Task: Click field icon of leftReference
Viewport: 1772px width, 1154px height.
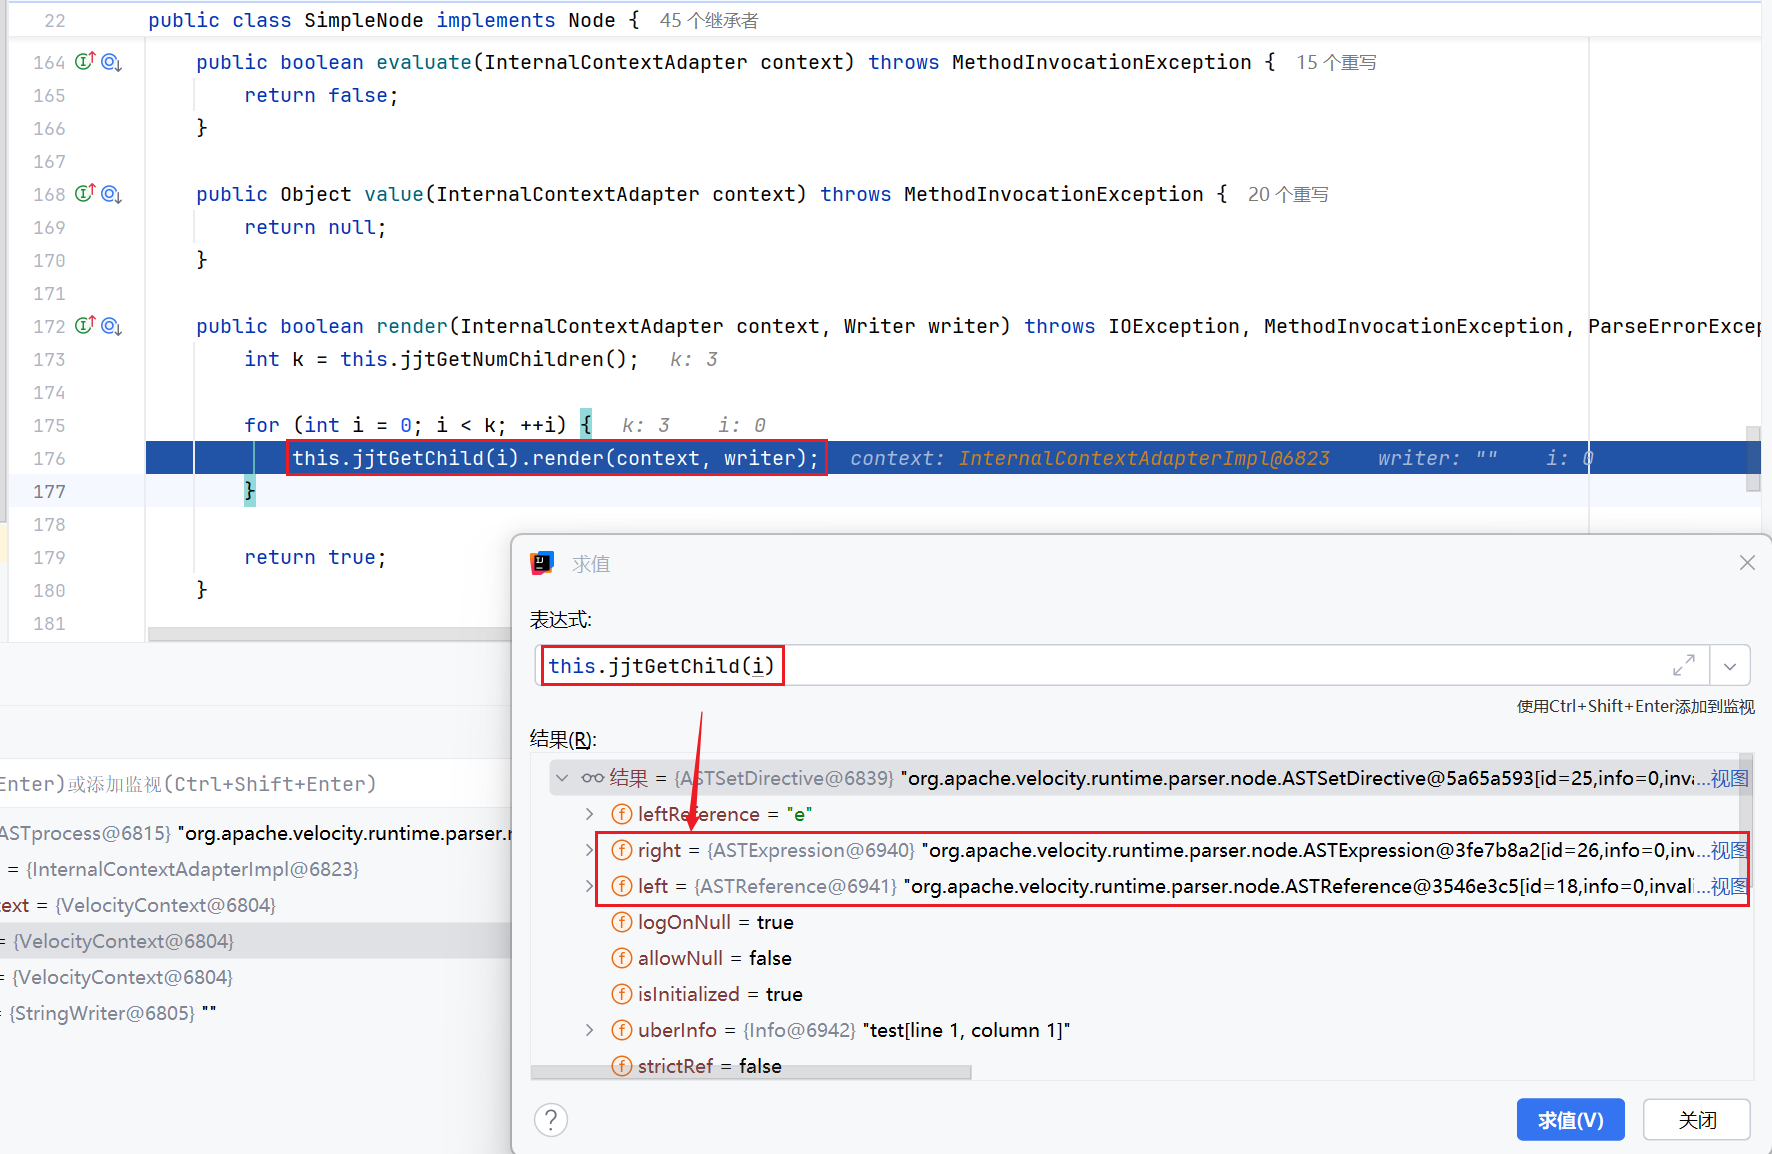Action: tap(622, 814)
